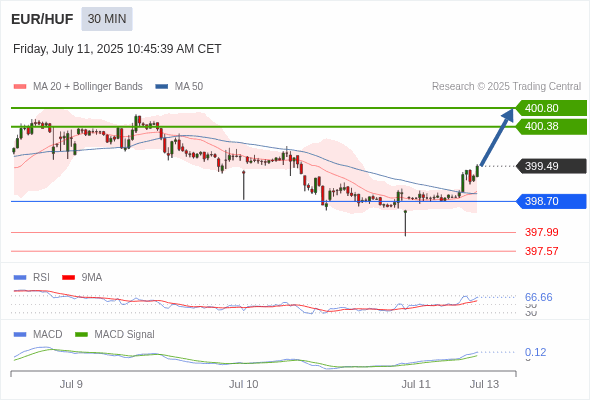Image resolution: width=590 pixels, height=400 pixels.
Task: Click the black 399.49 current price tag
Action: (x=551, y=166)
